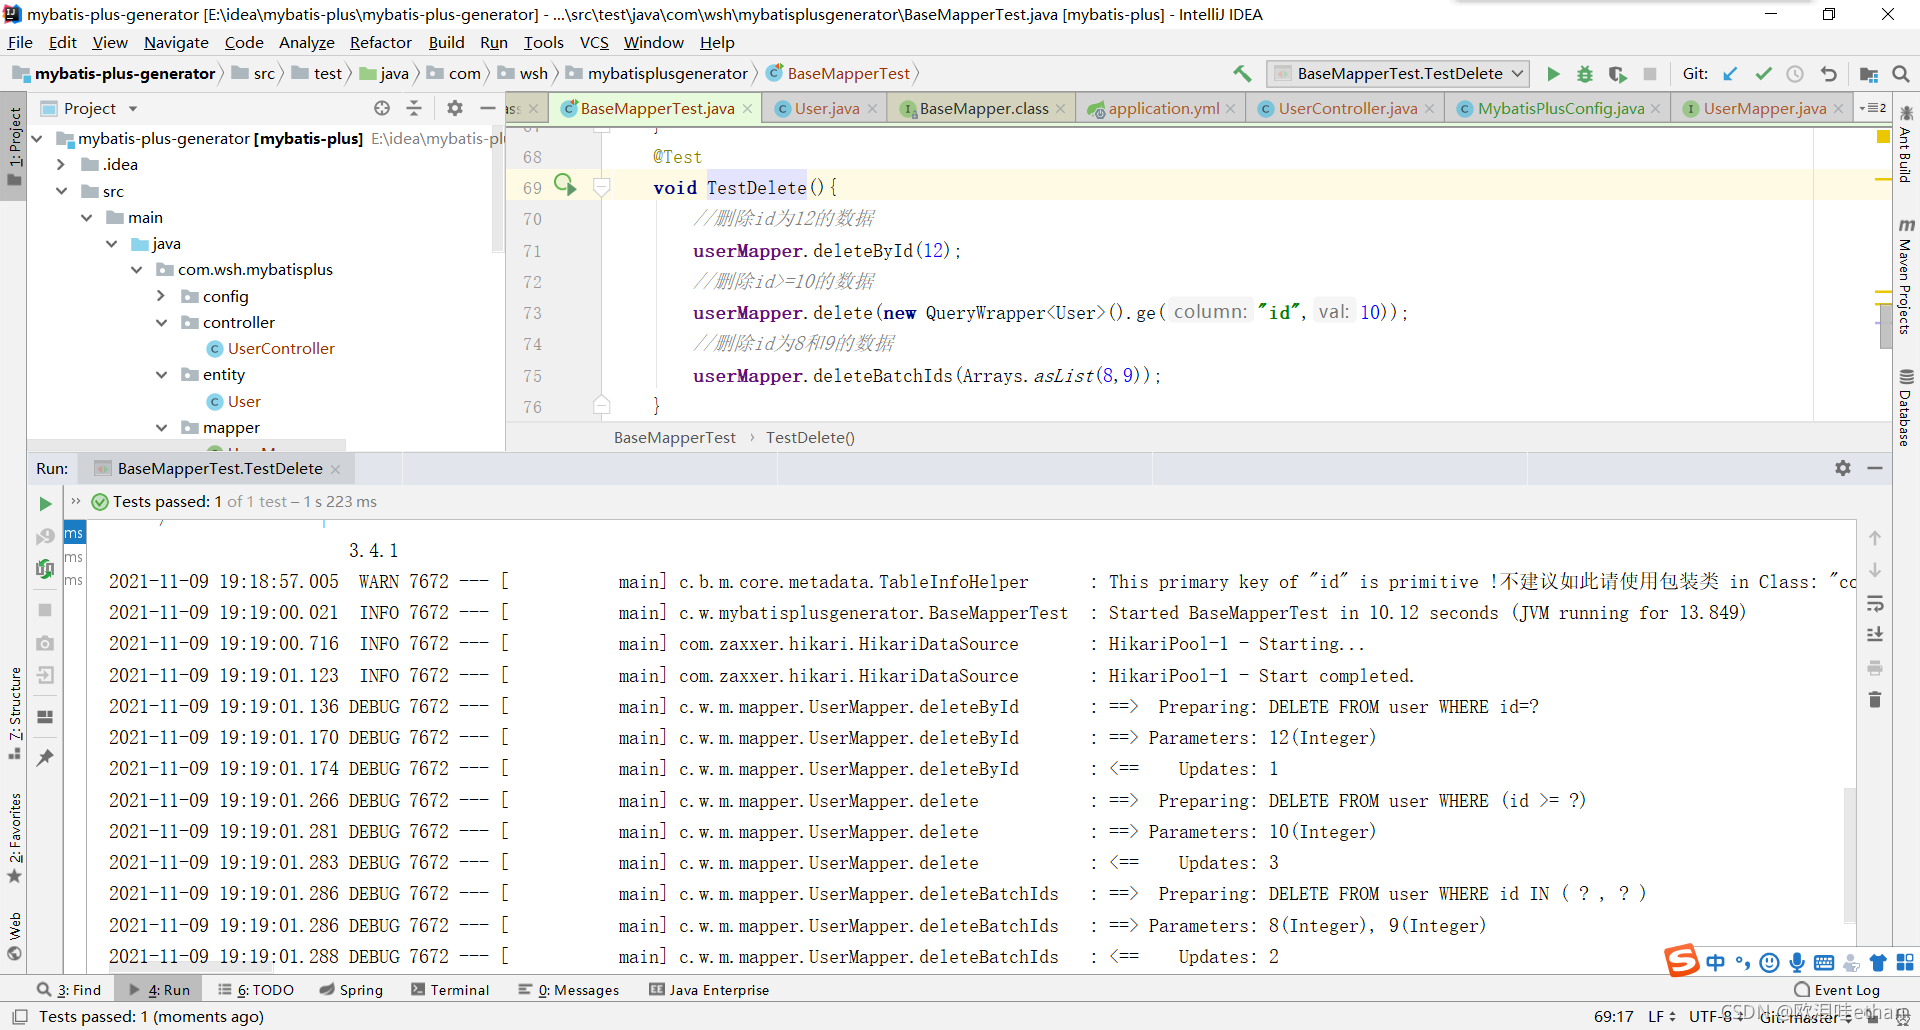Click locate file crosshair icon in Project panel
The width and height of the screenshot is (1920, 1030).
click(382, 108)
